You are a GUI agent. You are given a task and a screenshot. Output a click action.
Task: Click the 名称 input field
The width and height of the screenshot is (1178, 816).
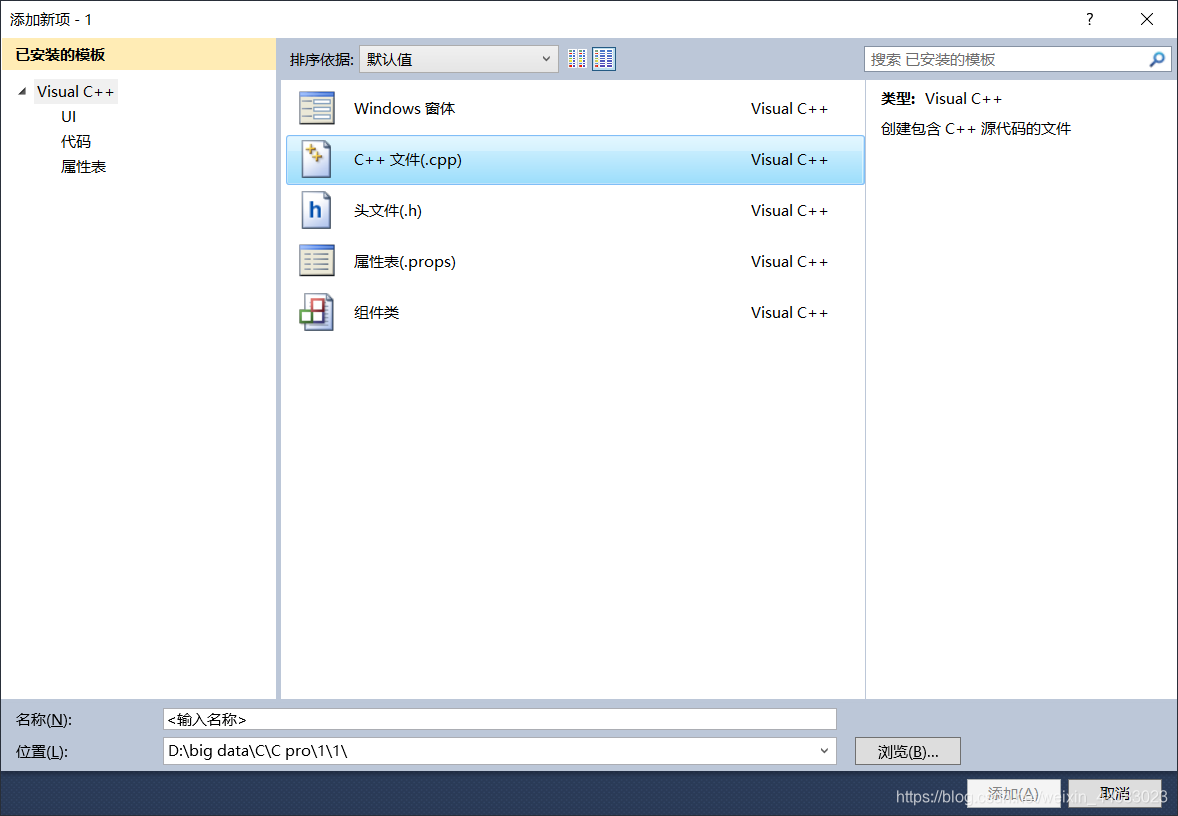coord(500,719)
